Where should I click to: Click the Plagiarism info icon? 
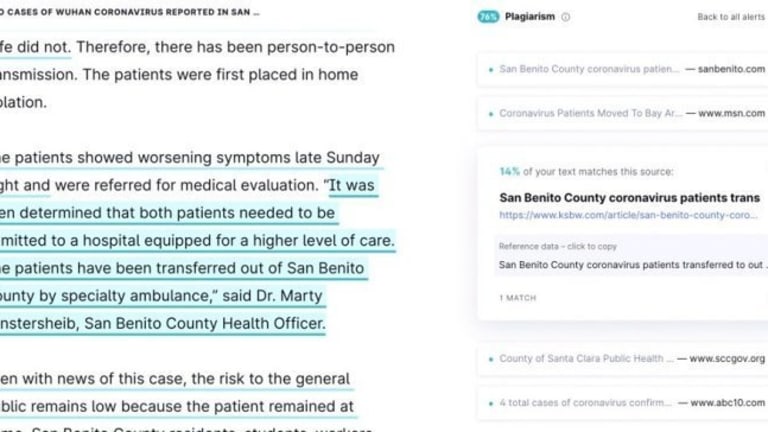click(565, 17)
